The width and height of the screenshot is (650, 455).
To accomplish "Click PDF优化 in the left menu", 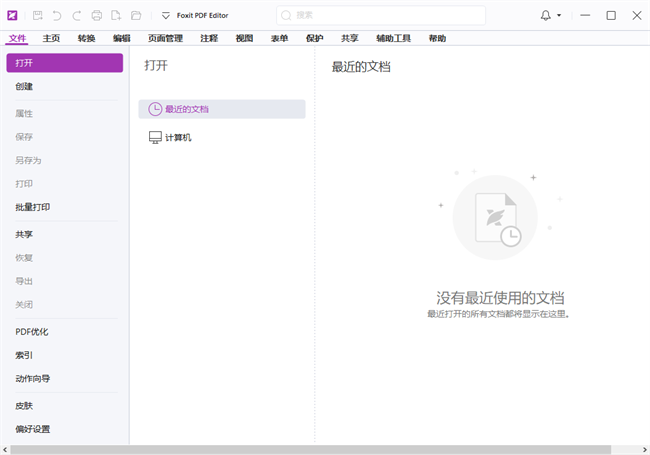I will pos(32,331).
